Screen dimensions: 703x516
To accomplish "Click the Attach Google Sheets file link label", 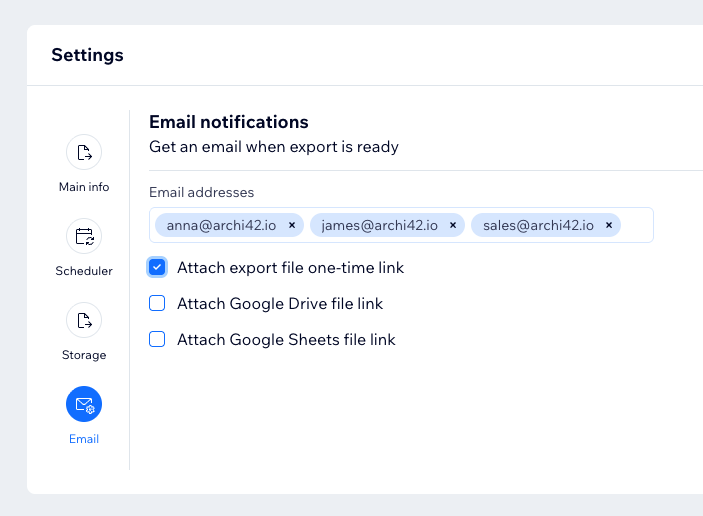I will (x=286, y=339).
